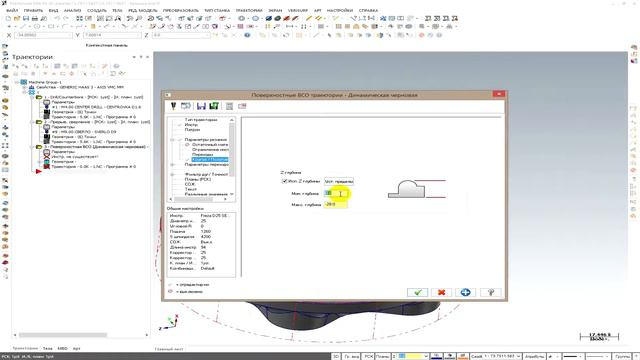Open 'Параметры' under operation 3
The image size is (640, 360).
tap(63, 151)
